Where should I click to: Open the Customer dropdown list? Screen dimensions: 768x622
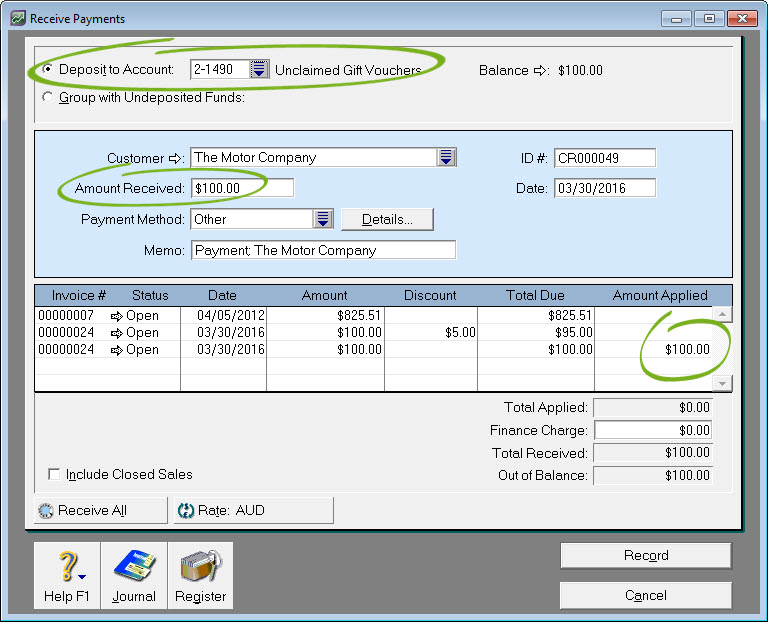click(446, 157)
